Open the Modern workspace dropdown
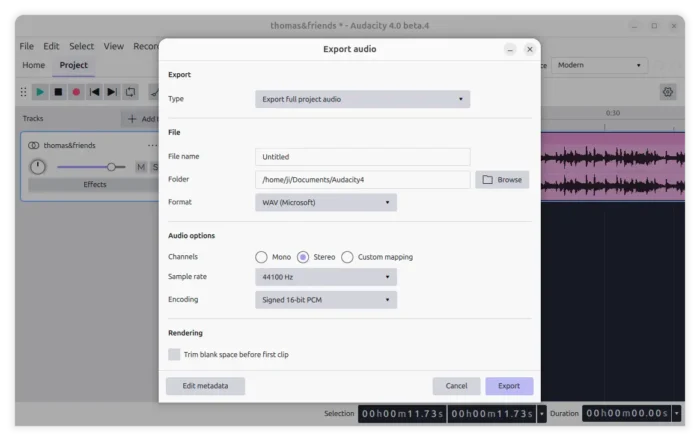The height and width of the screenshot is (441, 700). coord(599,65)
